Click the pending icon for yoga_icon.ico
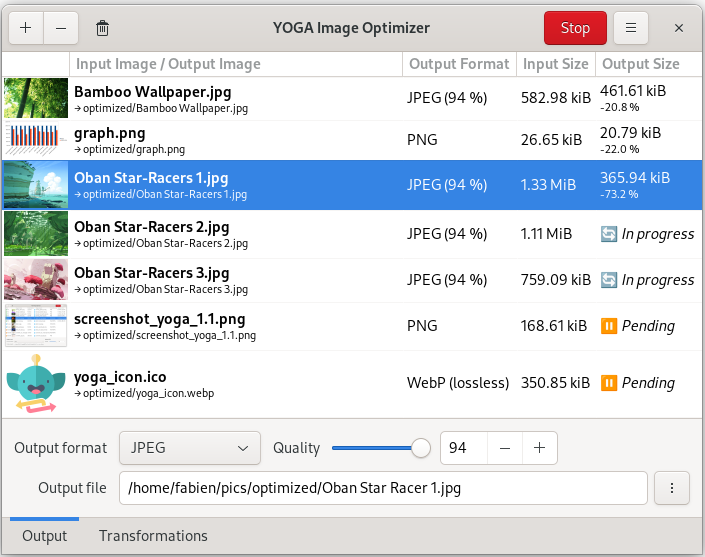Image resolution: width=705 pixels, height=557 pixels. 609,383
